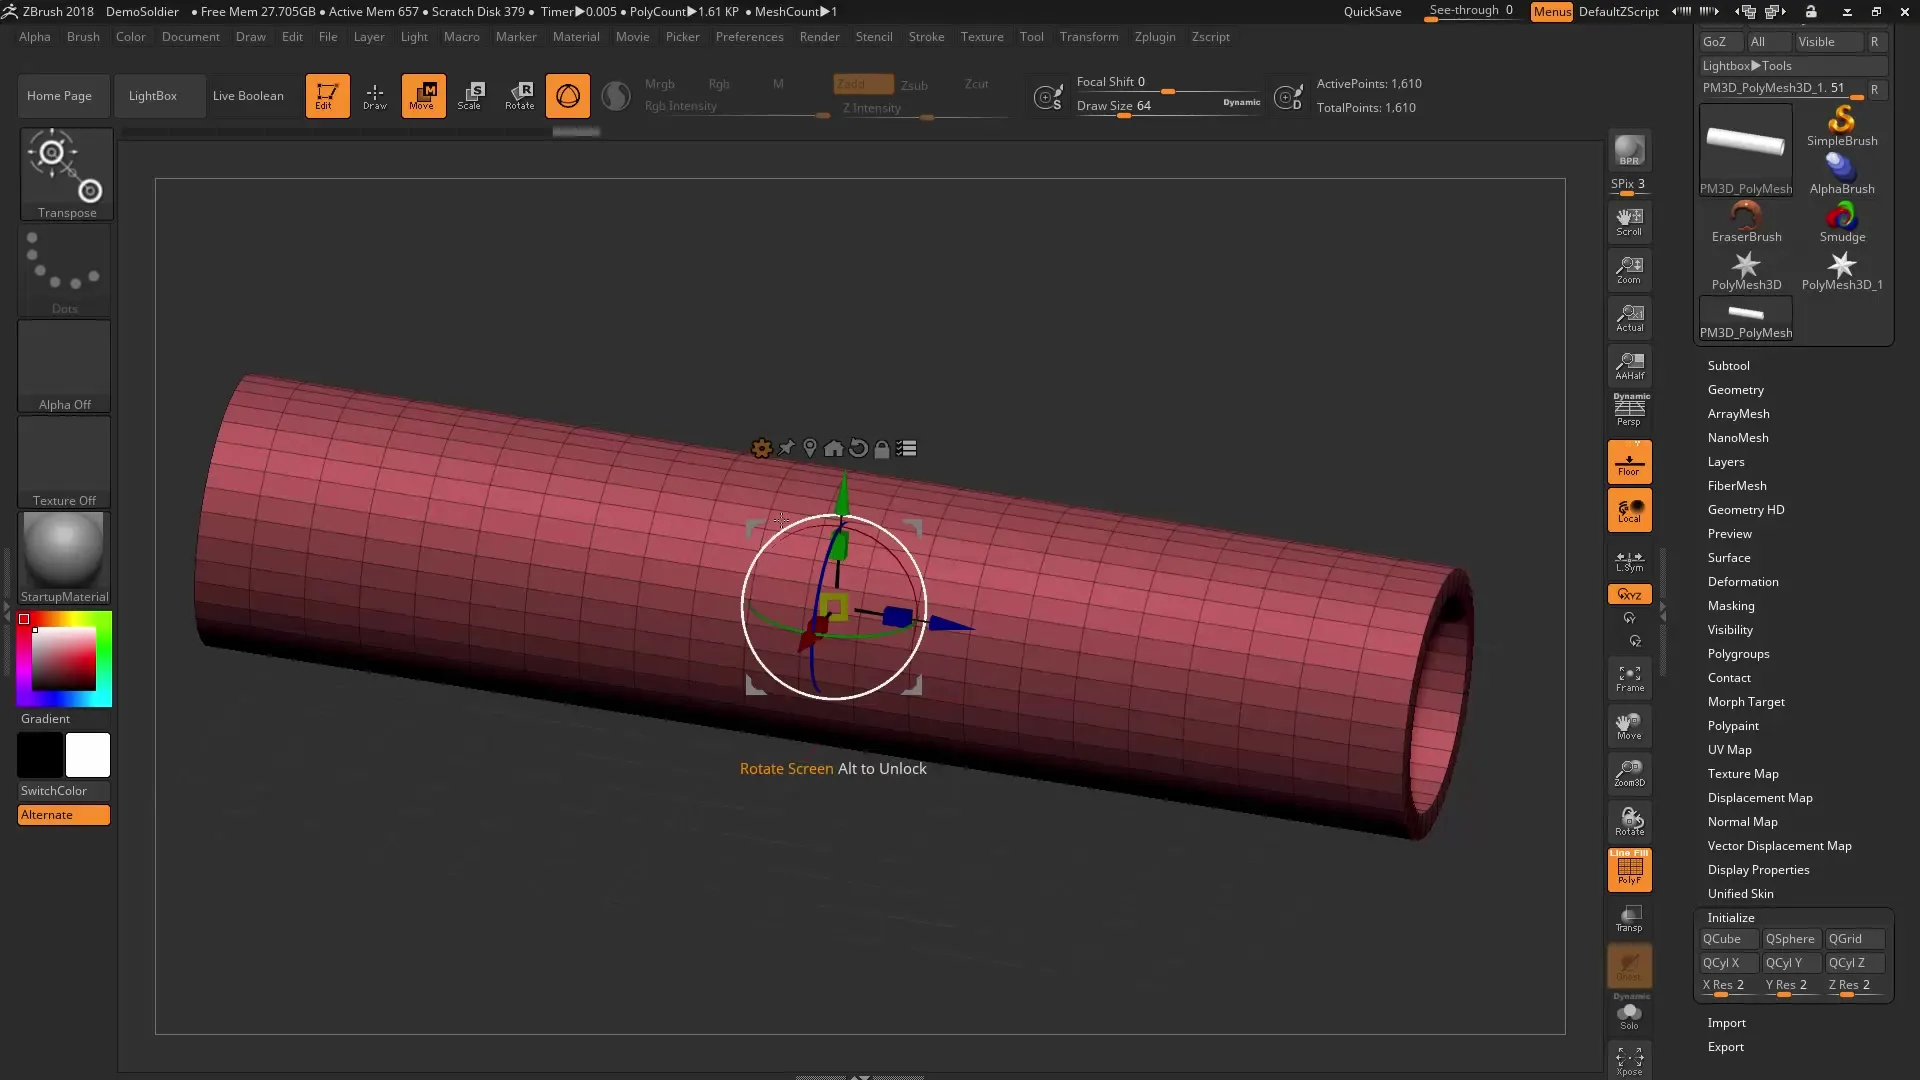Viewport: 1920px width, 1080px height.
Task: Click the Actual size icon
Action: tap(1630, 318)
